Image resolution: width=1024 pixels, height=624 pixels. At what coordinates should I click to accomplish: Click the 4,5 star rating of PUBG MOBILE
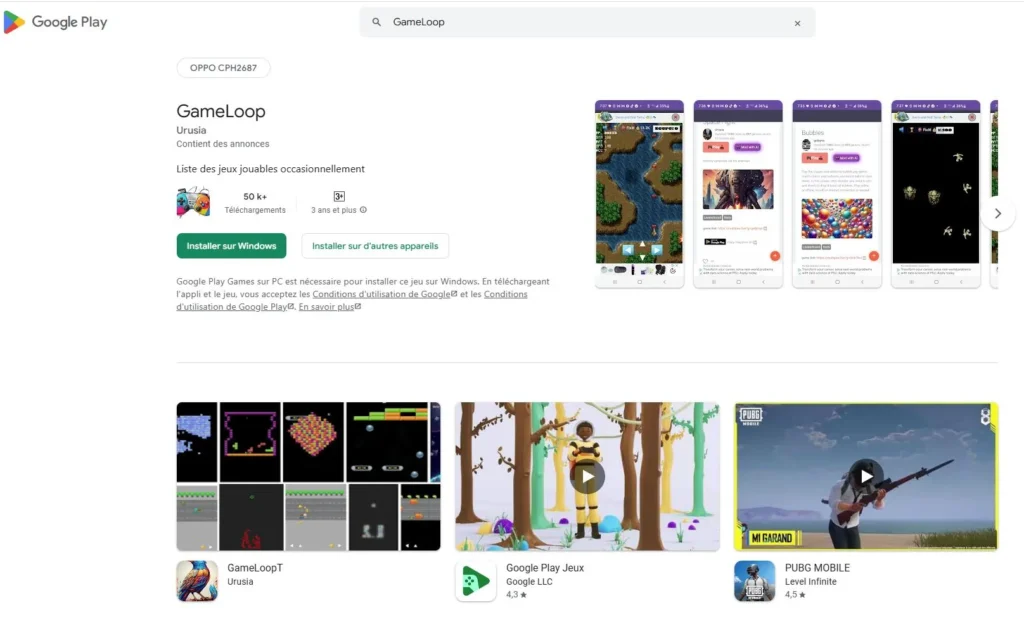click(795, 595)
